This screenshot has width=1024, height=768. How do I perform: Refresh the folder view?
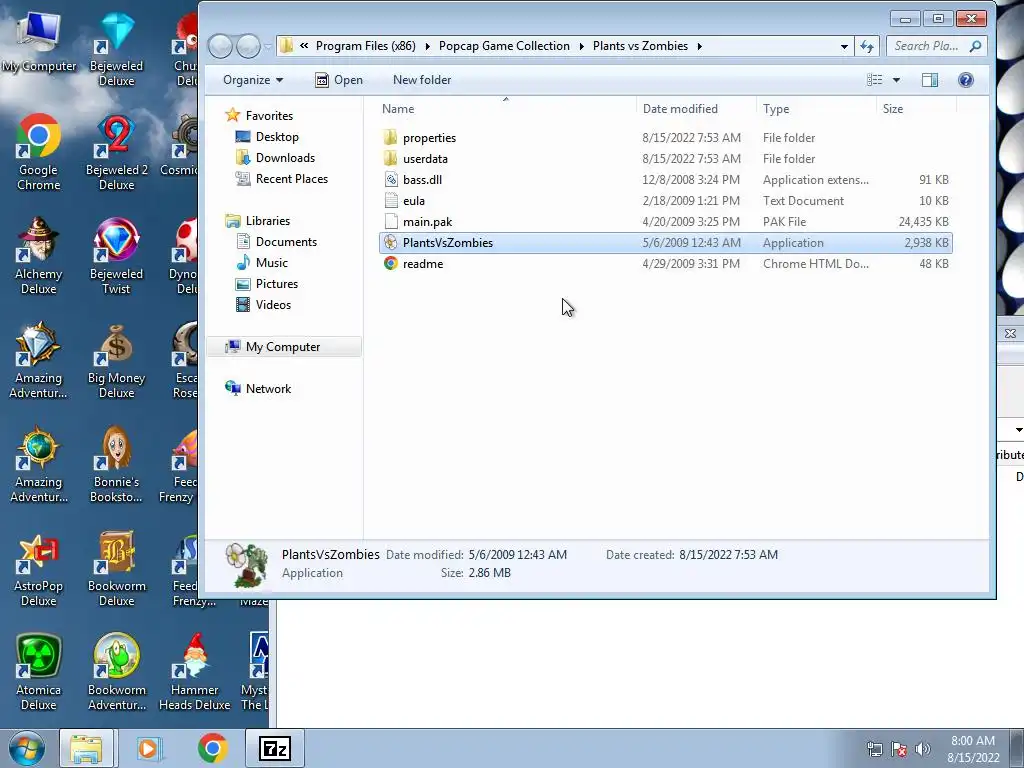point(867,46)
